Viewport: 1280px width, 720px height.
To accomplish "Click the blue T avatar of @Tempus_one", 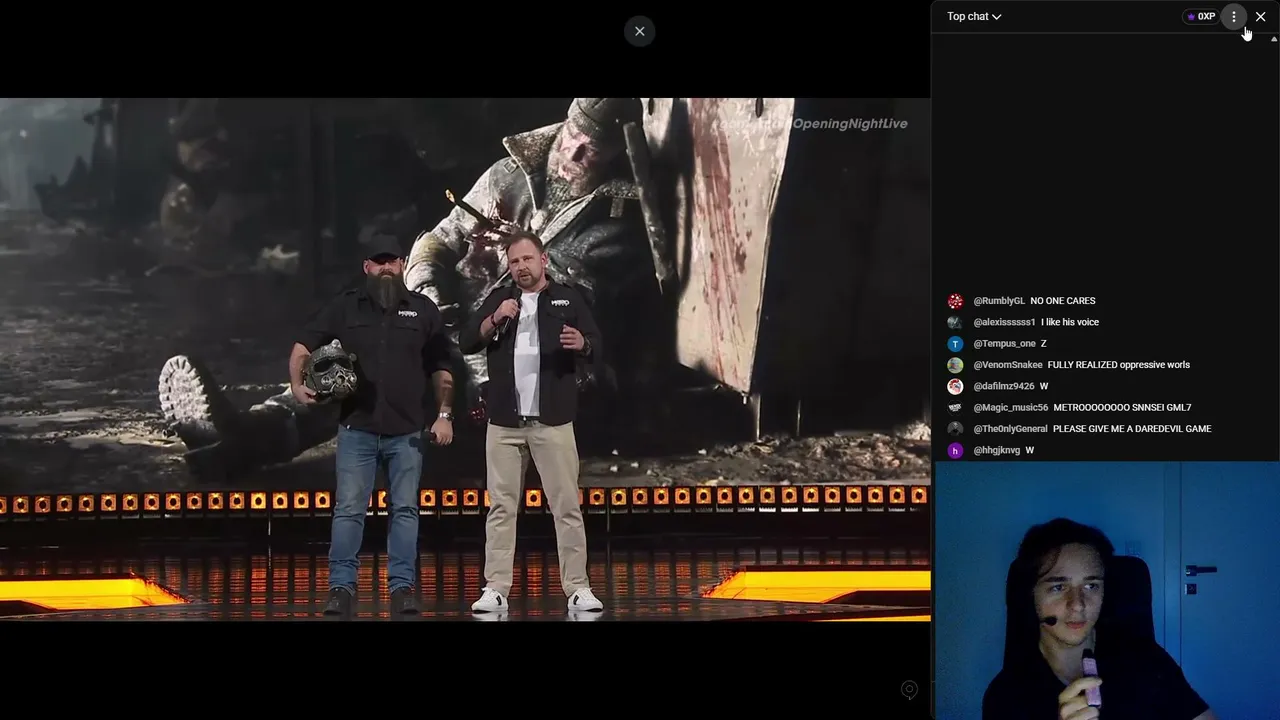I will pyautogui.click(x=955, y=344).
